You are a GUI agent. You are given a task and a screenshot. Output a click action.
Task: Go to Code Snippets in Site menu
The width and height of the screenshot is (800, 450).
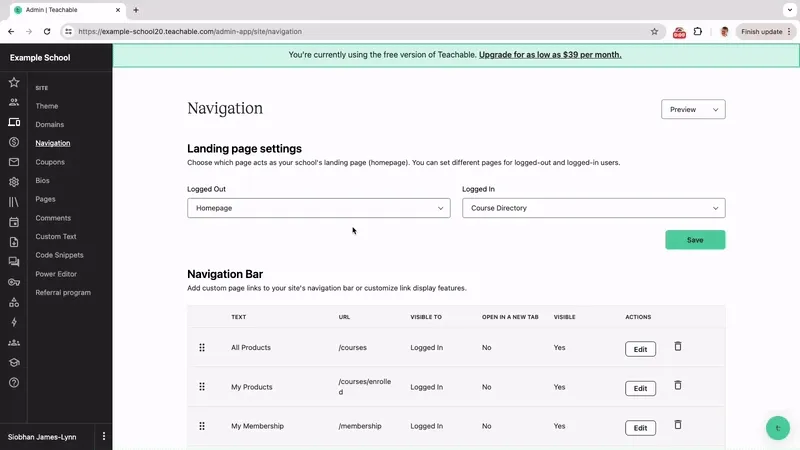click(59, 255)
